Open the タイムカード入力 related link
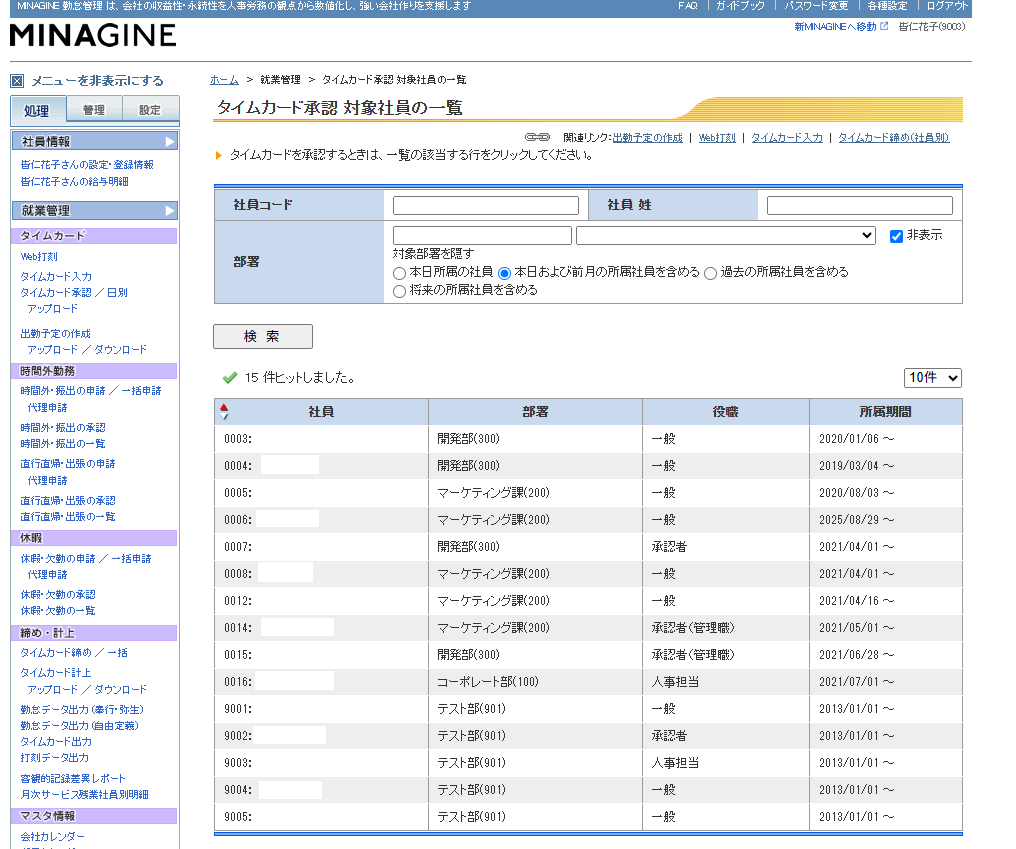The image size is (1016, 849). [786, 138]
